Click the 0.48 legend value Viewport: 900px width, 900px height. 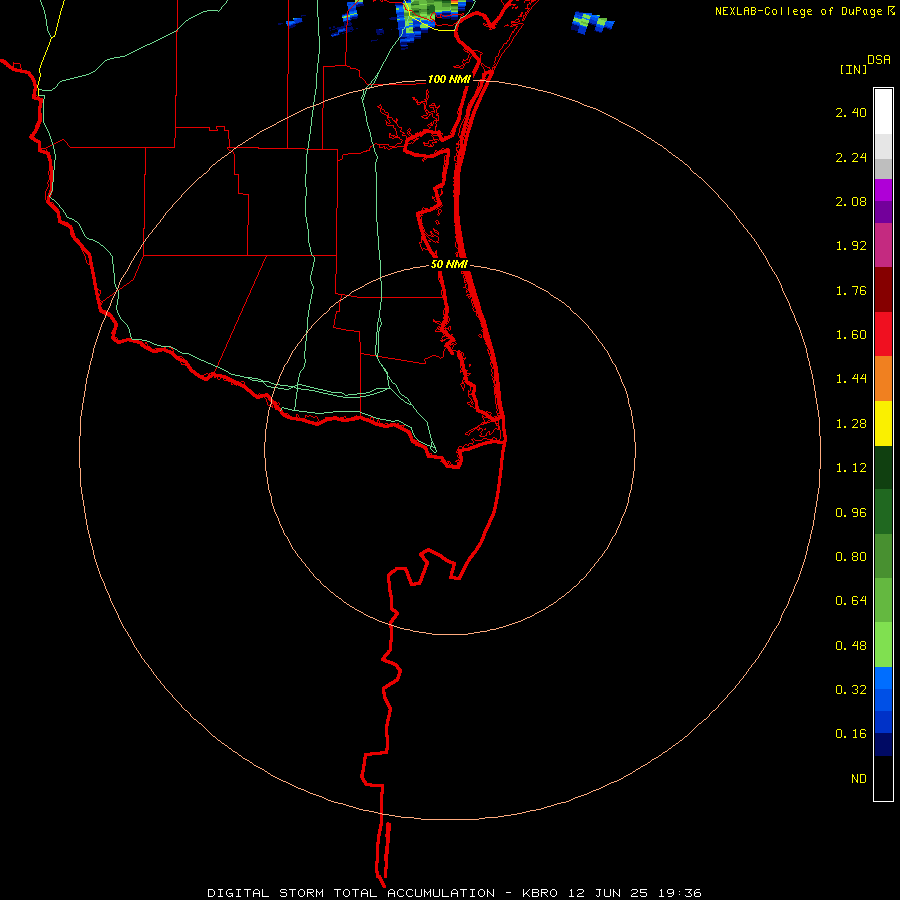851,646
